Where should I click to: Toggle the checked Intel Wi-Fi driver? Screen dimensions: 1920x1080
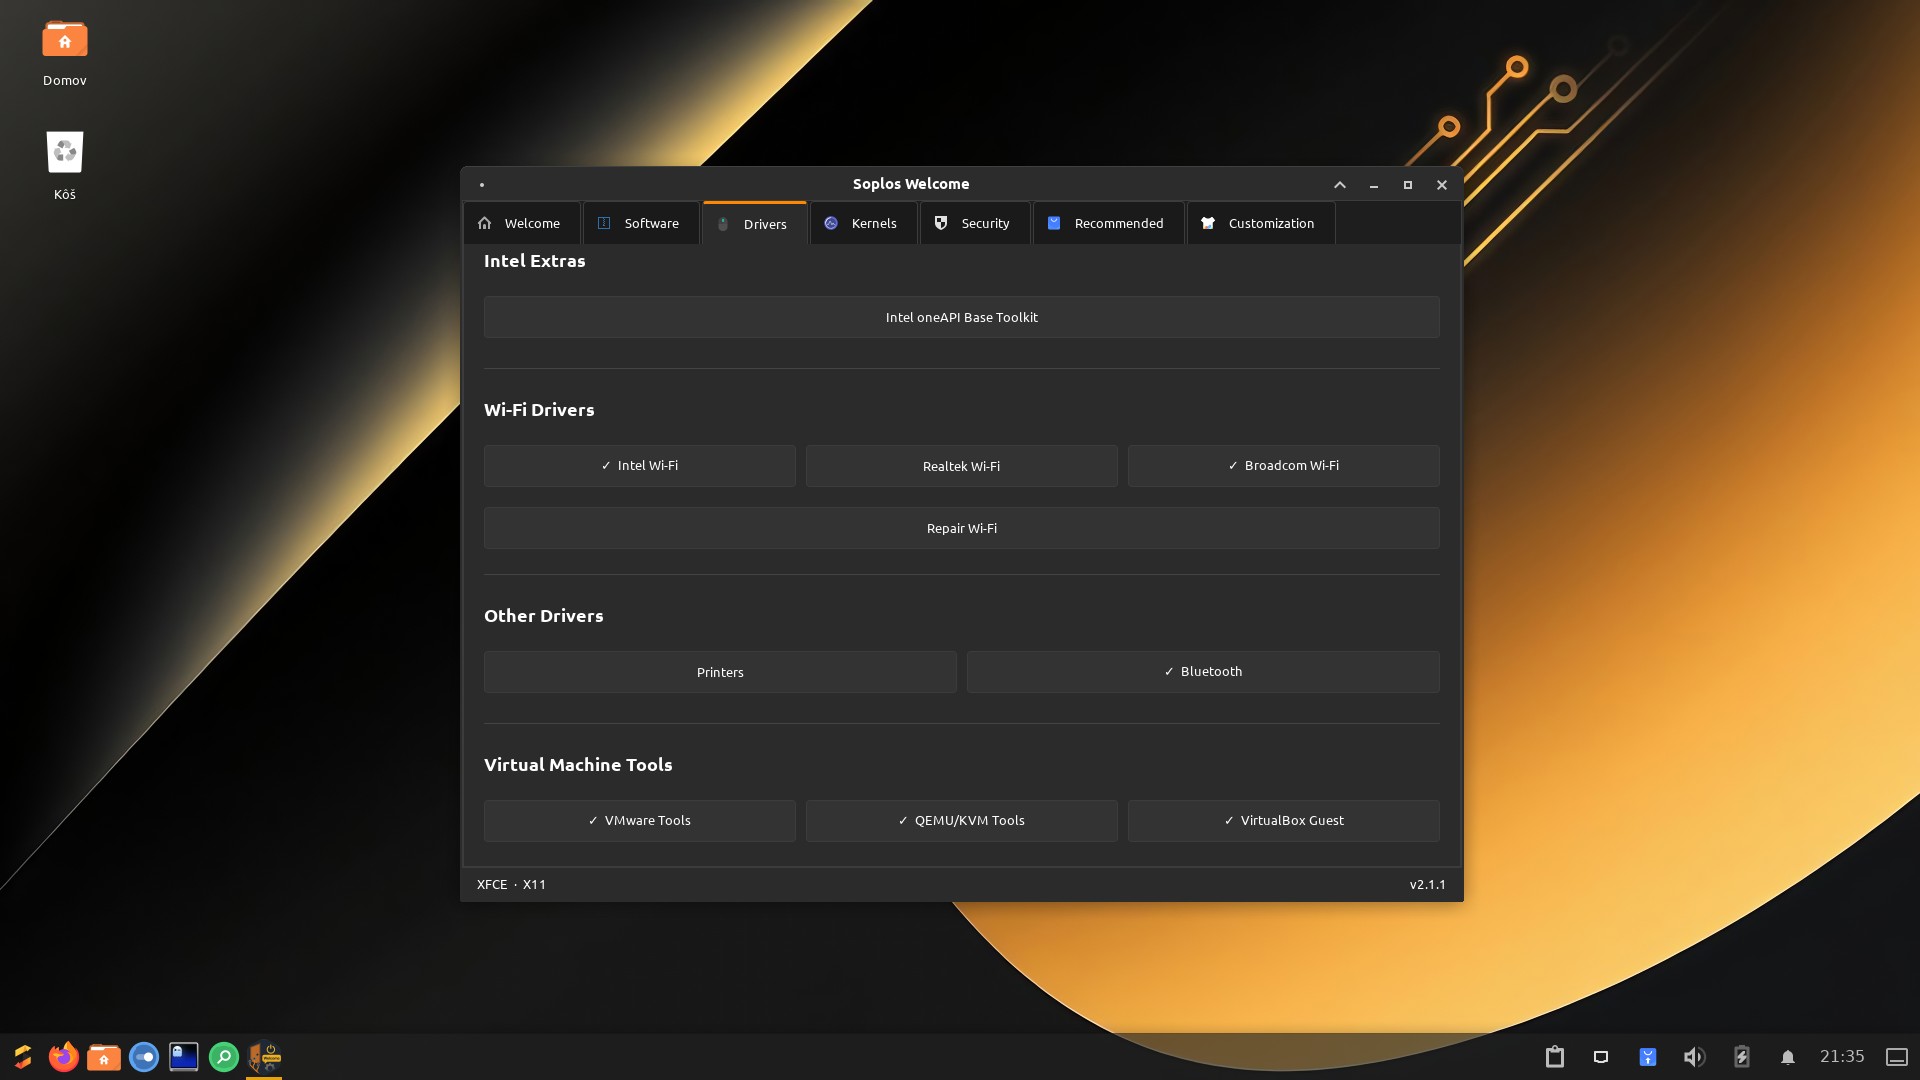point(640,466)
